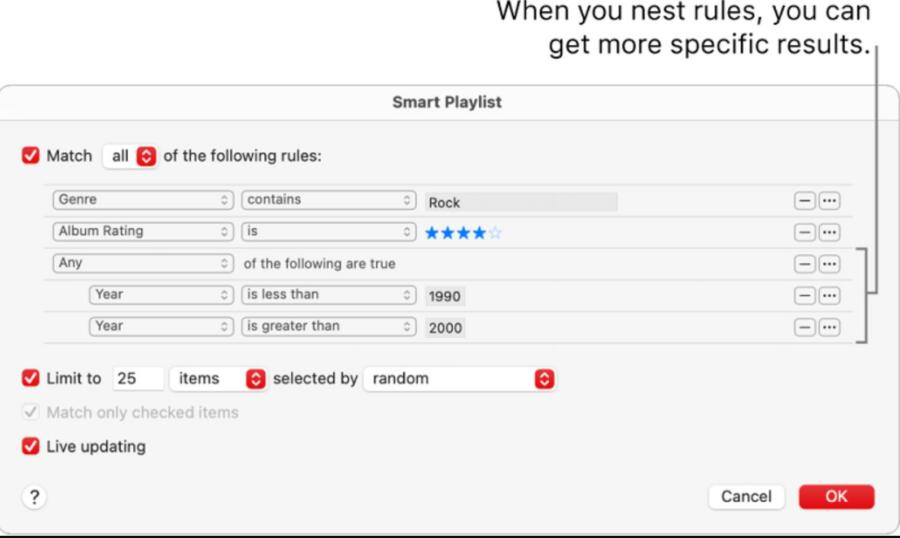900x538 pixels.
Task: Confirm the playlist with the OK button
Action: [x=836, y=497]
